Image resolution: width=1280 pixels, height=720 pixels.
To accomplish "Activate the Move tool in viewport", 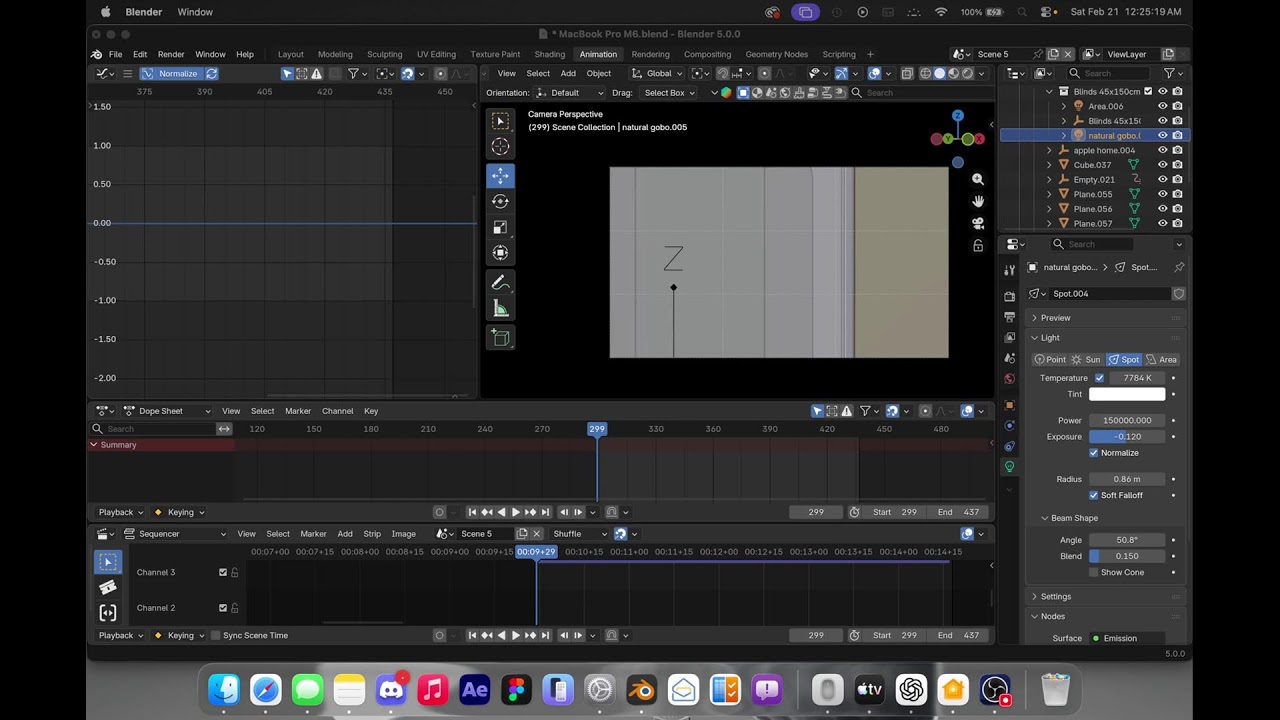I will tap(500, 175).
